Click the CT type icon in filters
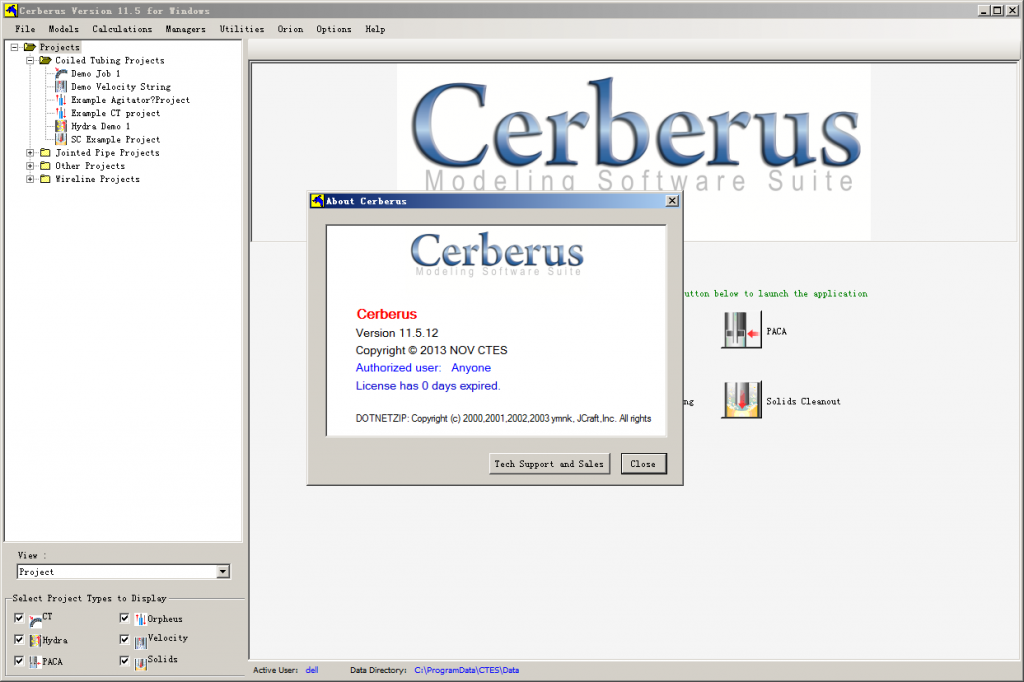This screenshot has height=682, width=1024. (35, 621)
